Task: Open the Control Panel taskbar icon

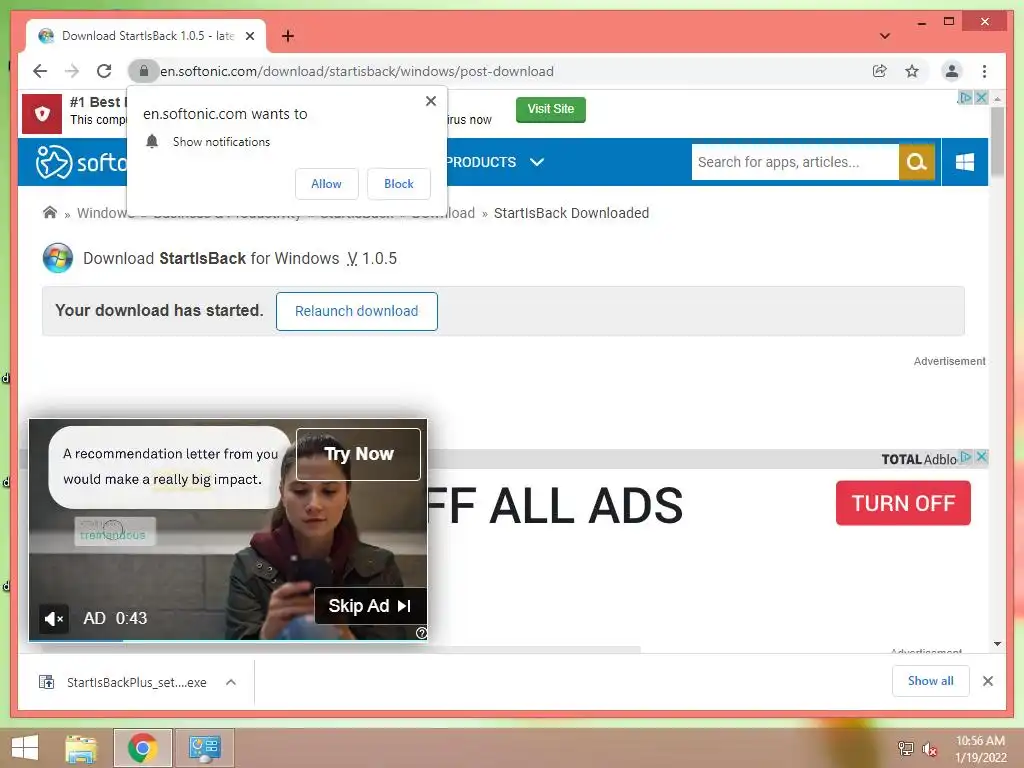Action: (205, 748)
